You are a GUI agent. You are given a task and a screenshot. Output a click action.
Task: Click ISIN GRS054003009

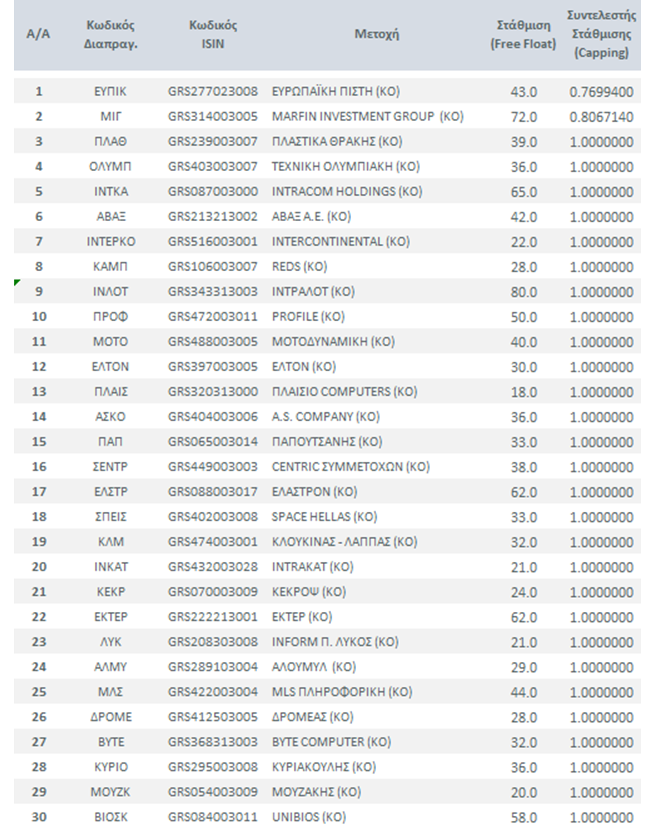[x=213, y=792]
